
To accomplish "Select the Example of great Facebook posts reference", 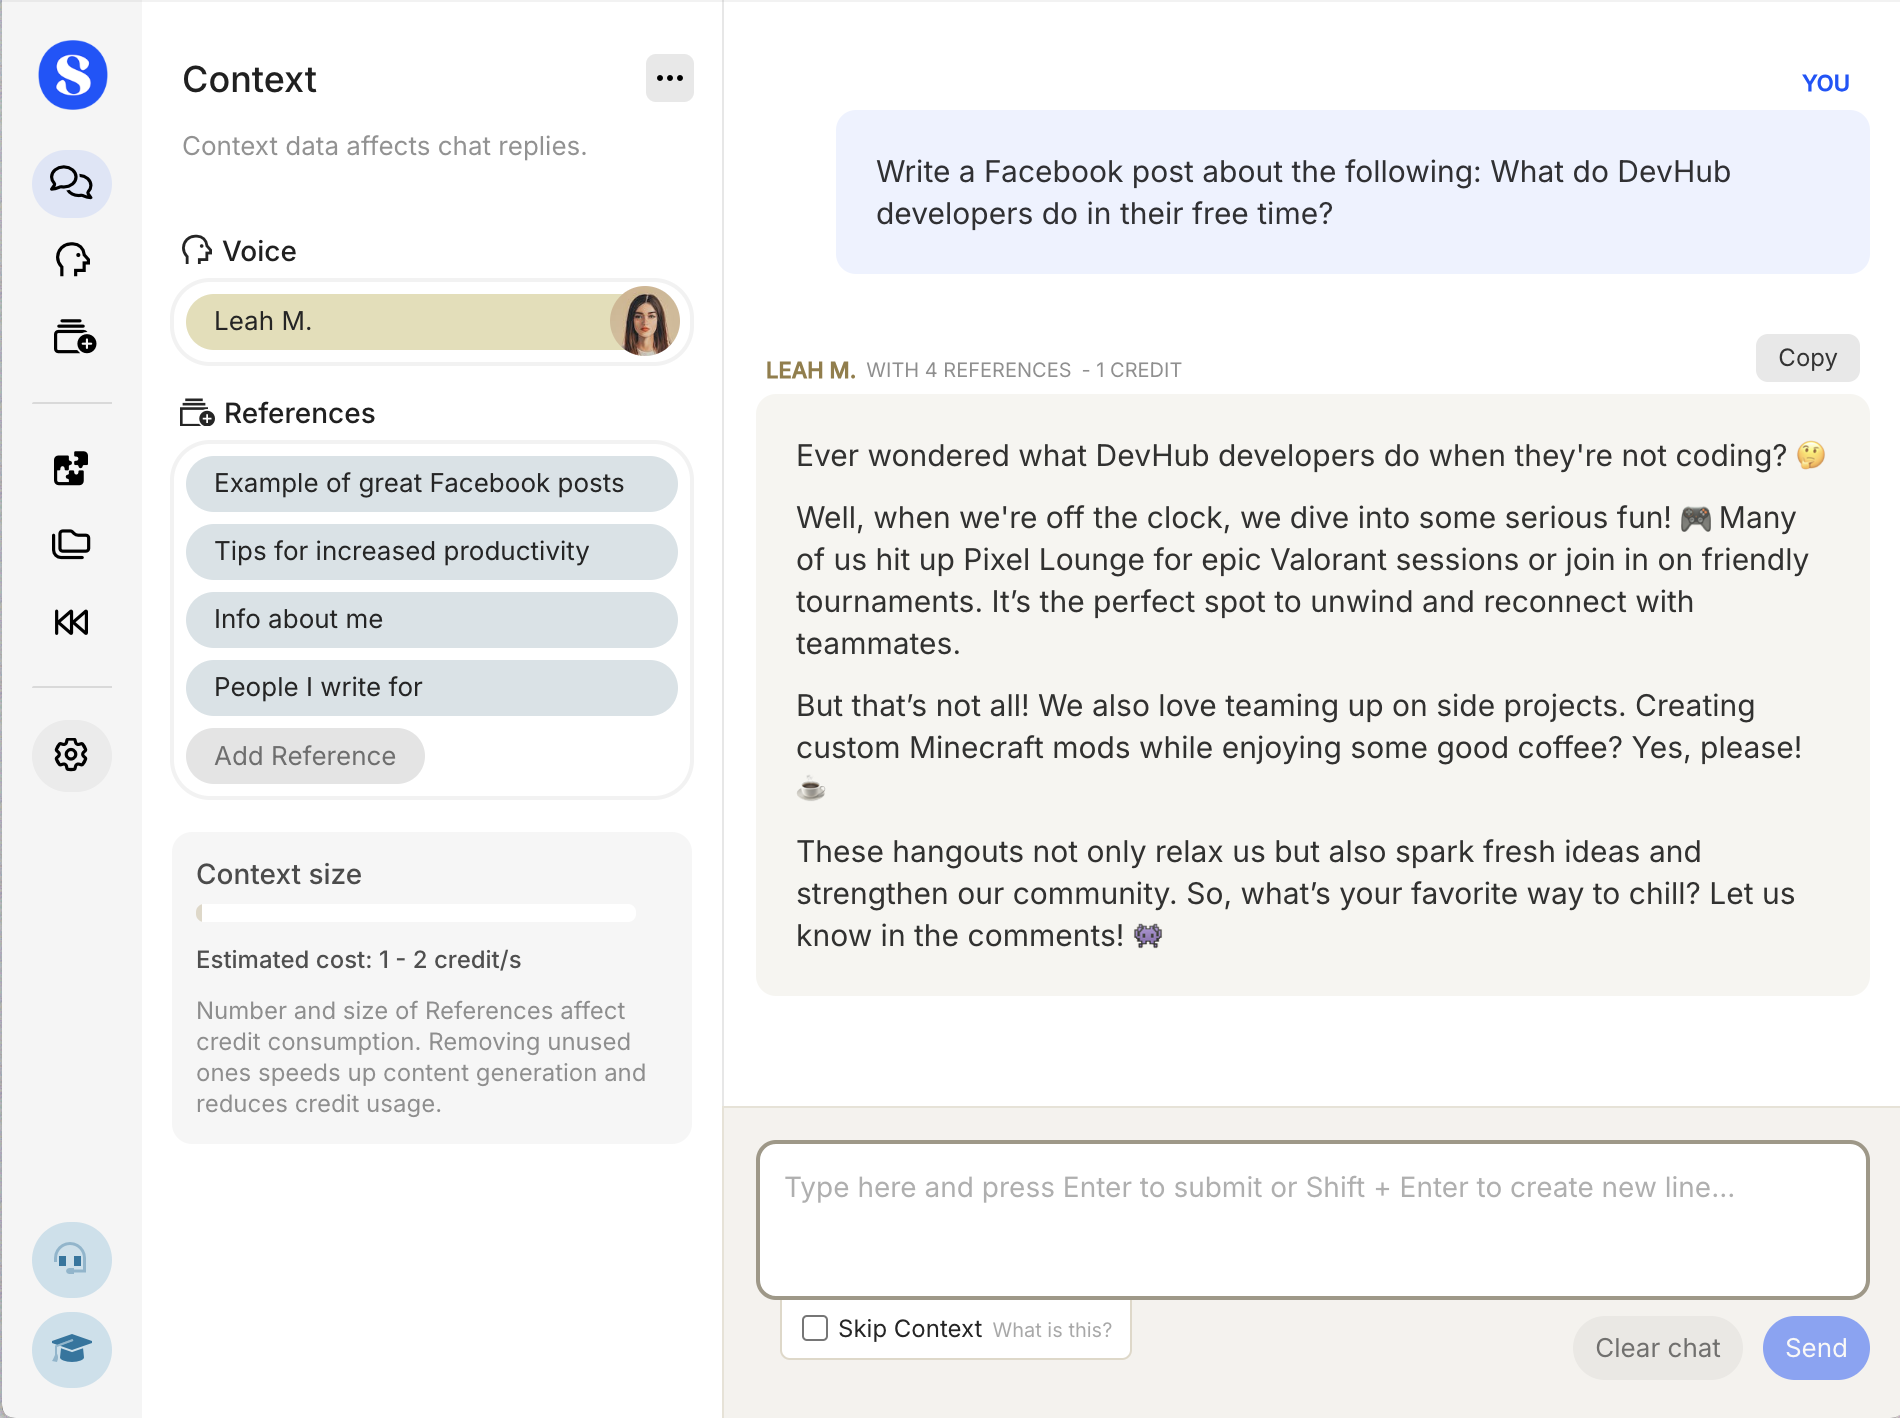I will tap(432, 483).
